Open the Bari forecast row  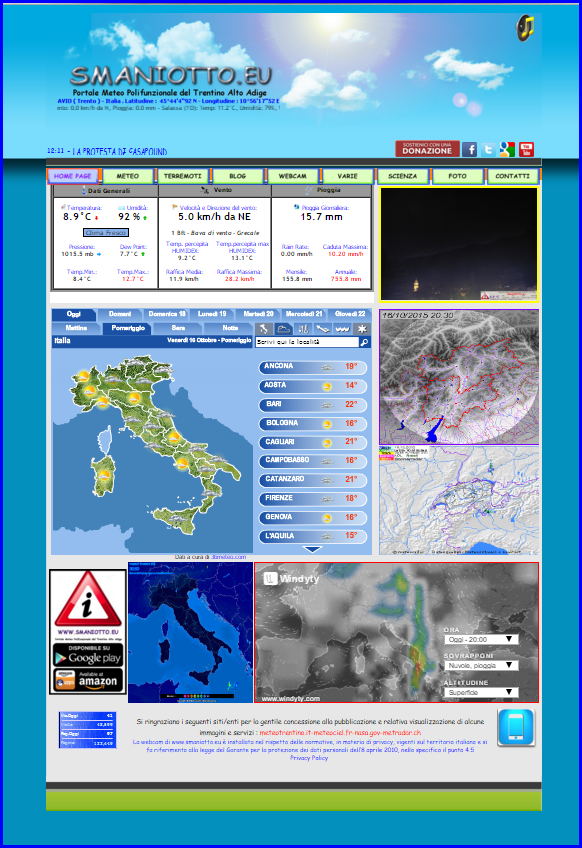pyautogui.click(x=313, y=405)
